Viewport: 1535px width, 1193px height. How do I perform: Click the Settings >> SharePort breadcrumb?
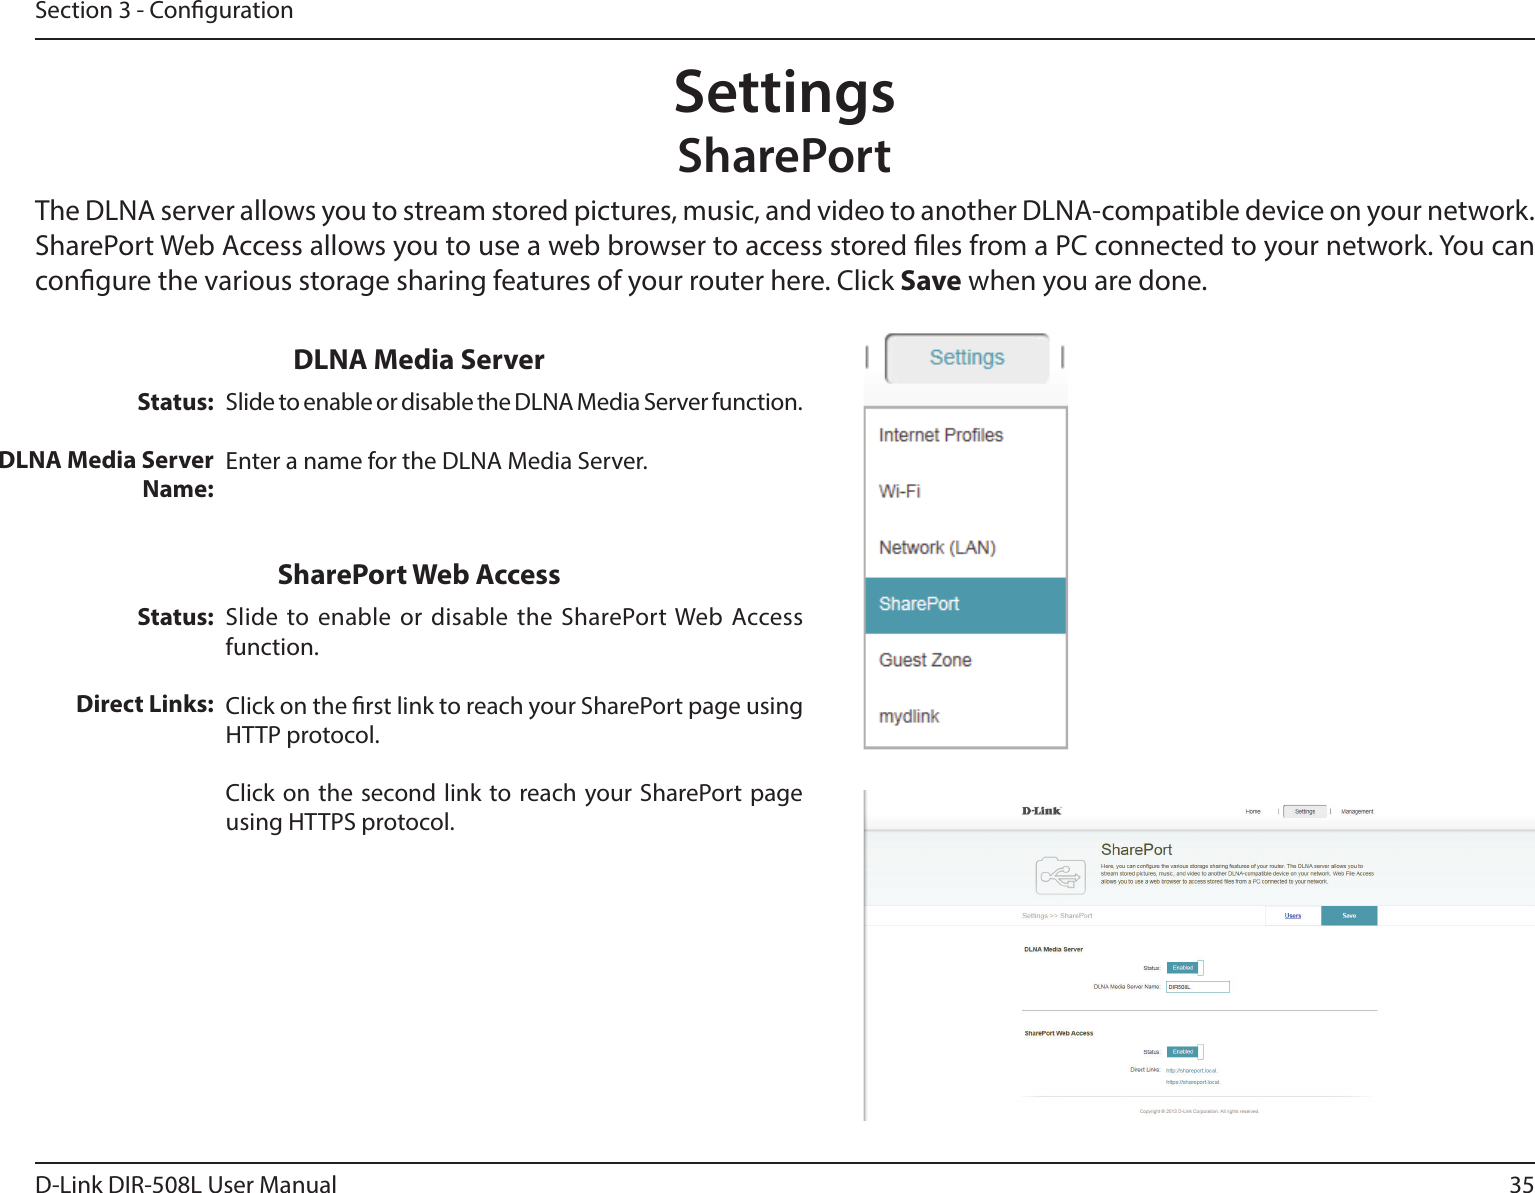pos(1057,916)
